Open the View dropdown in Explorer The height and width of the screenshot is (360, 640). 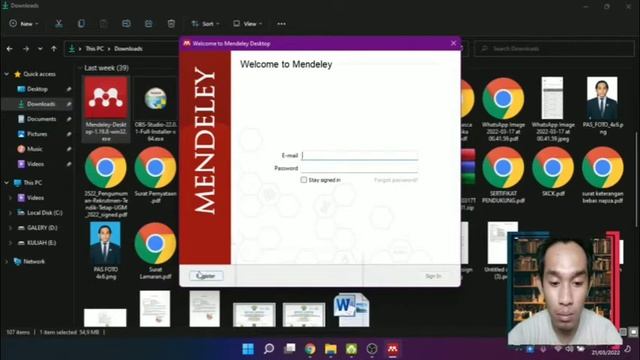[x=247, y=24]
